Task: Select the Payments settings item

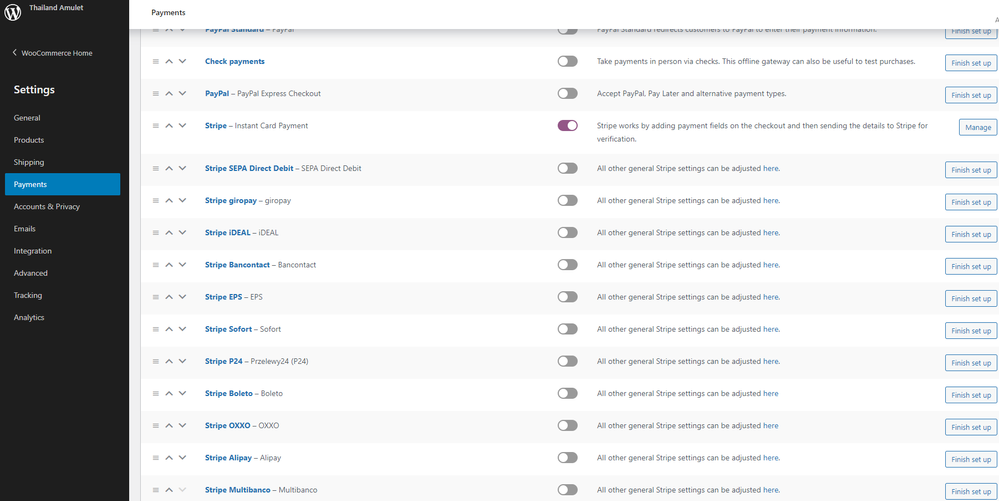Action: point(62,184)
